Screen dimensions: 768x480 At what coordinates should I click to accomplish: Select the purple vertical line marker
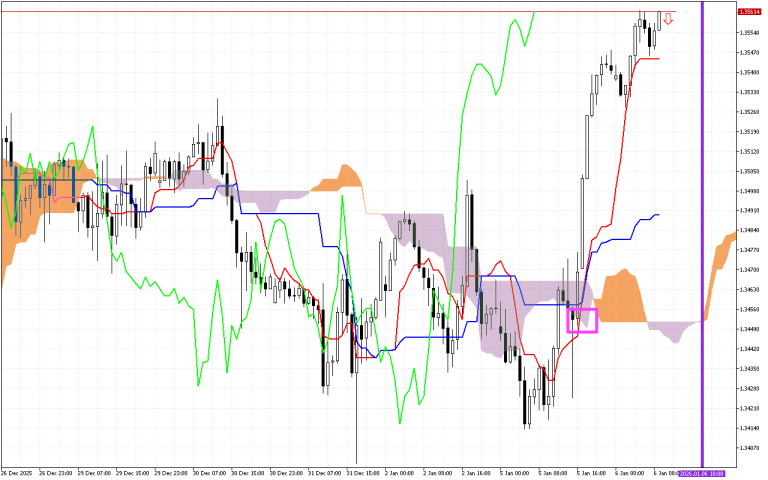click(x=702, y=234)
